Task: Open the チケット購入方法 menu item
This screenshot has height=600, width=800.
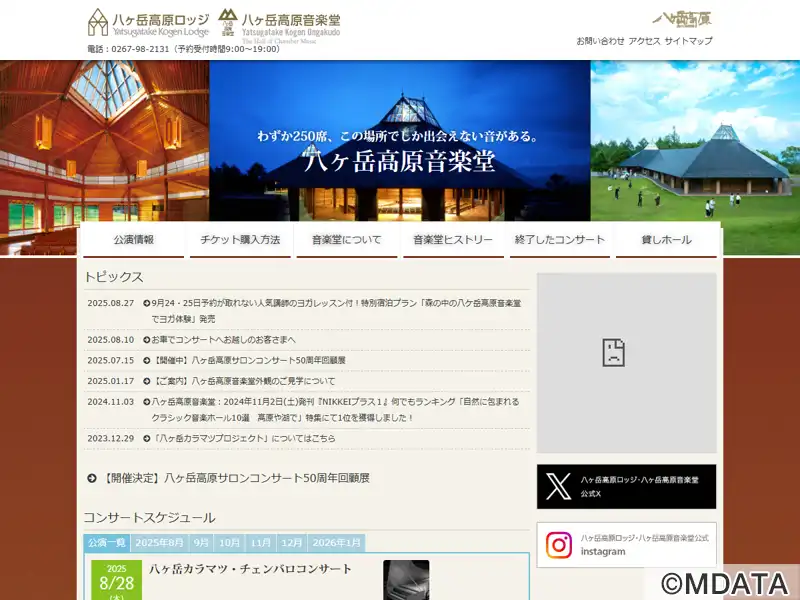Action: tap(240, 239)
